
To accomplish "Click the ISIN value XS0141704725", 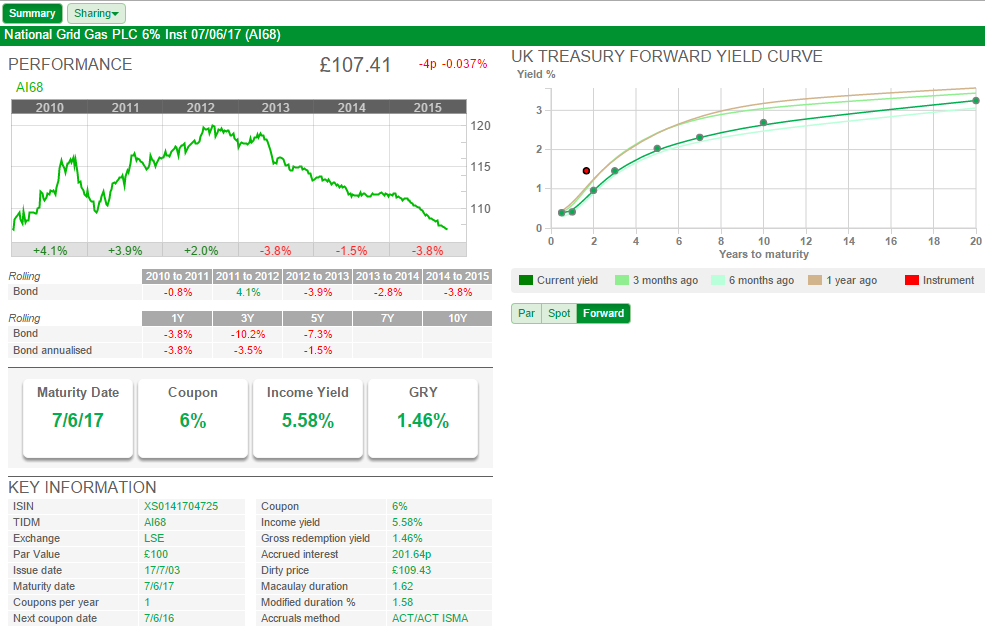I will click(x=181, y=506).
